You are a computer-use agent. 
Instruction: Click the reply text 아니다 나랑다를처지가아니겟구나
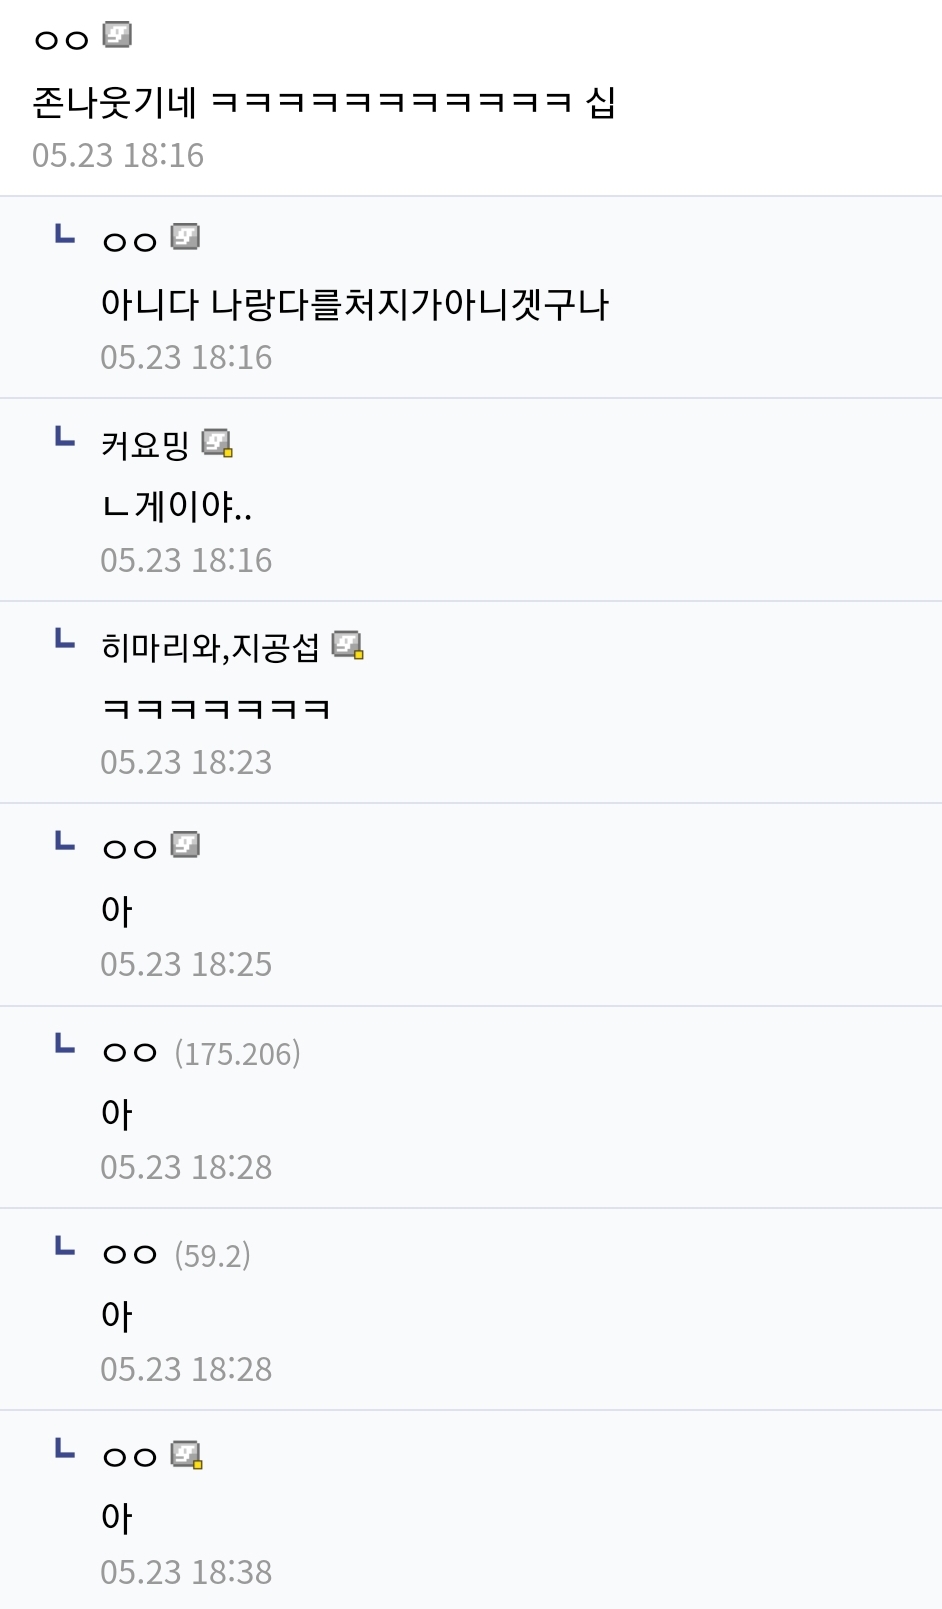[x=355, y=304]
